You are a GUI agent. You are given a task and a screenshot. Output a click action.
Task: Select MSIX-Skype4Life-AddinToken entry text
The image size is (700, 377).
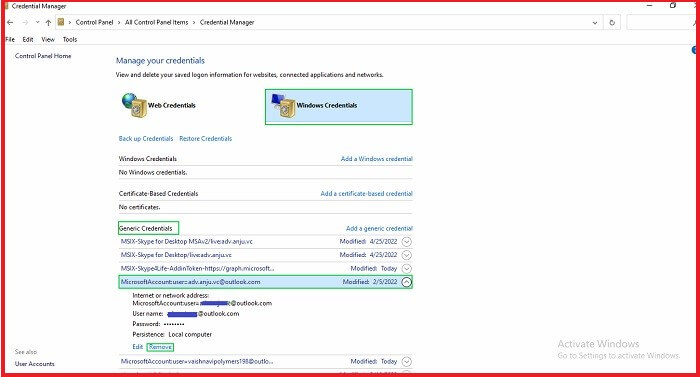tap(197, 268)
